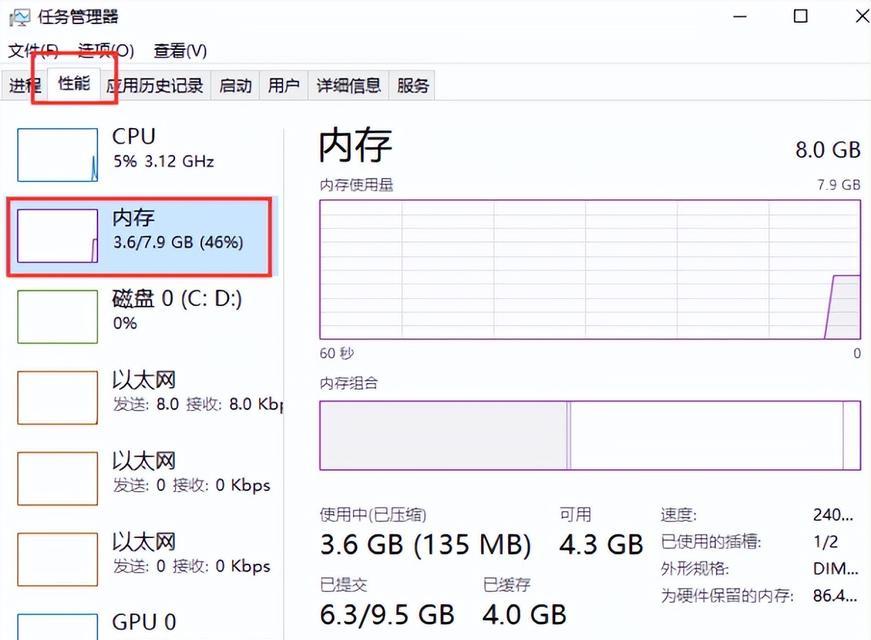Select the third 以太网 adapter thumbnail
The width and height of the screenshot is (871, 640).
tap(58, 559)
